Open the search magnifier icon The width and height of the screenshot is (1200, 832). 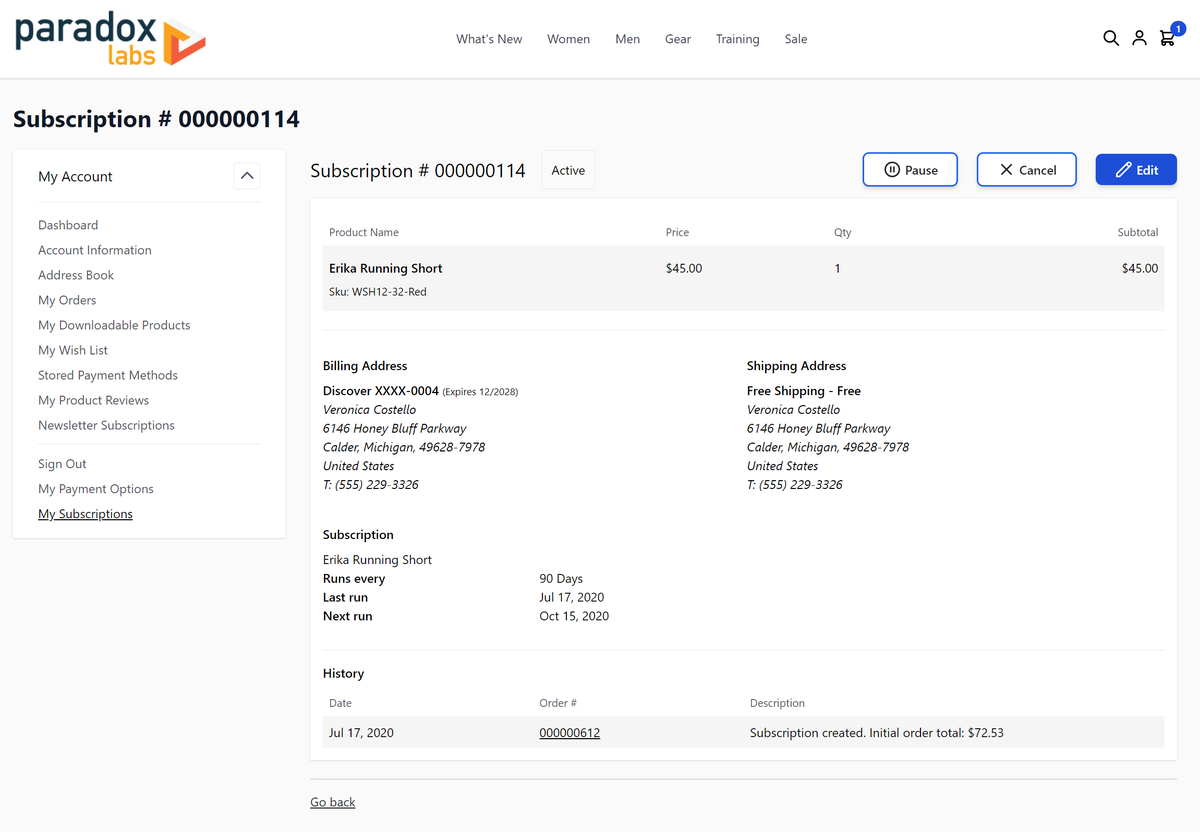(x=1111, y=38)
